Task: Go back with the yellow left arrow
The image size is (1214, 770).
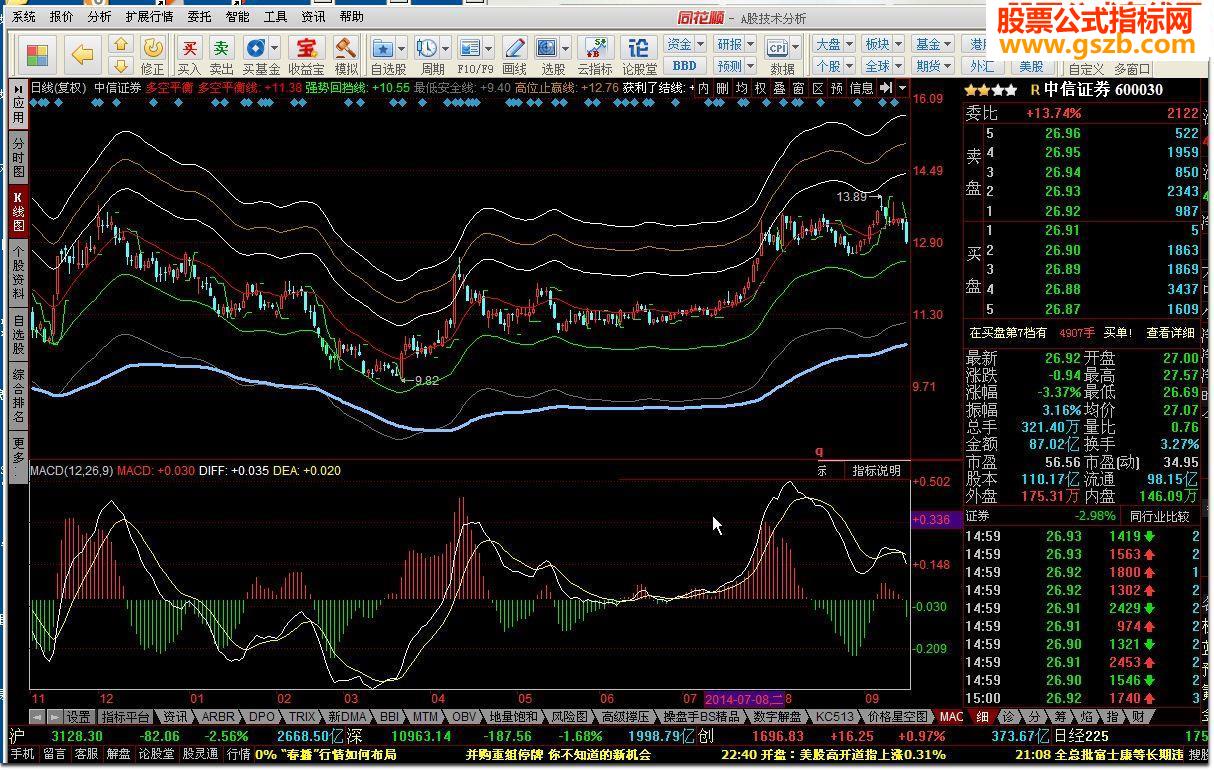Action: [x=83, y=54]
